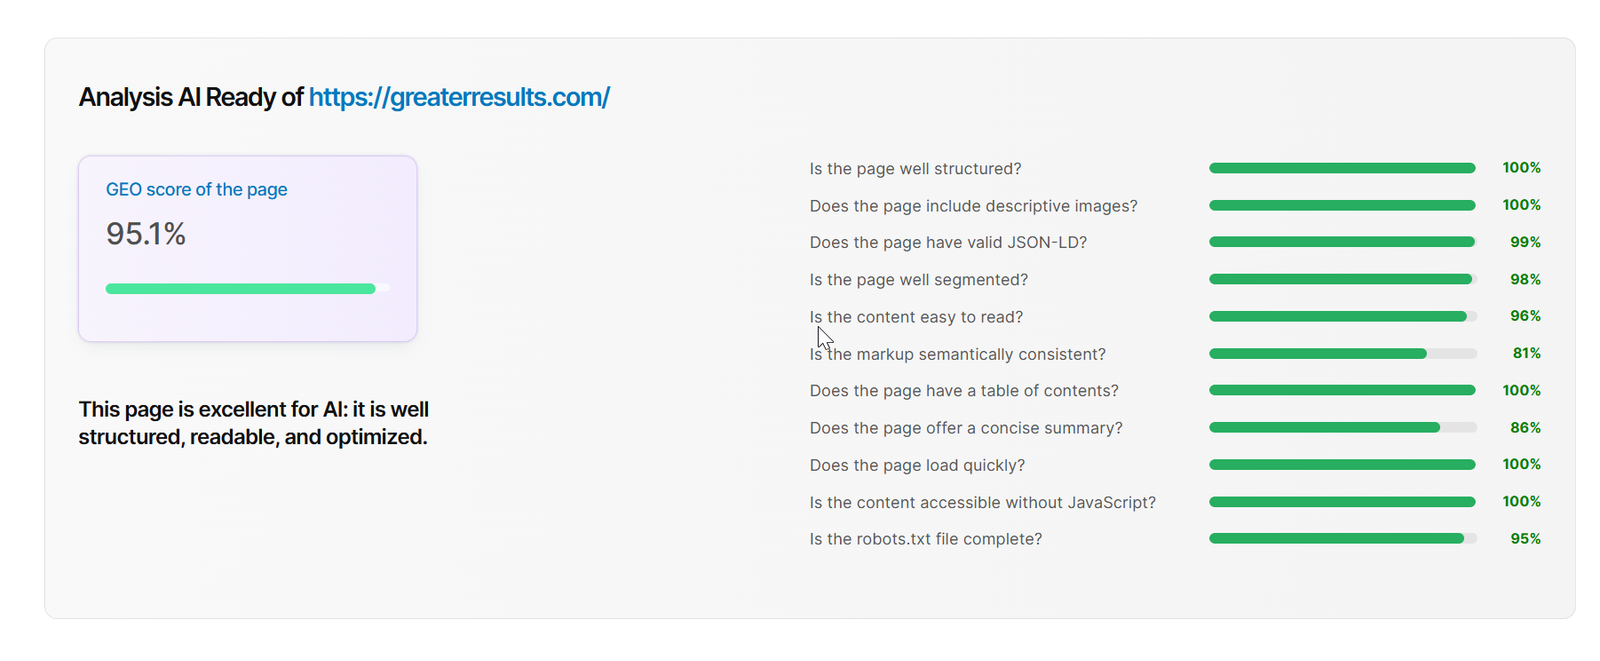The image size is (1600, 661).
Task: Click the robots.txt 95% percentage
Action: click(x=1525, y=538)
